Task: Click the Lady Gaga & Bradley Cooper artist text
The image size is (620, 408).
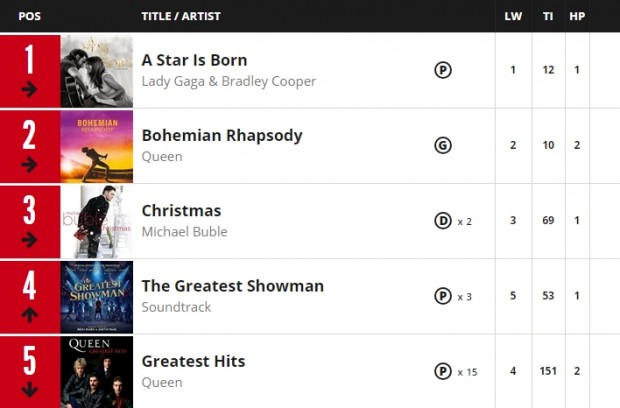Action: pos(228,81)
